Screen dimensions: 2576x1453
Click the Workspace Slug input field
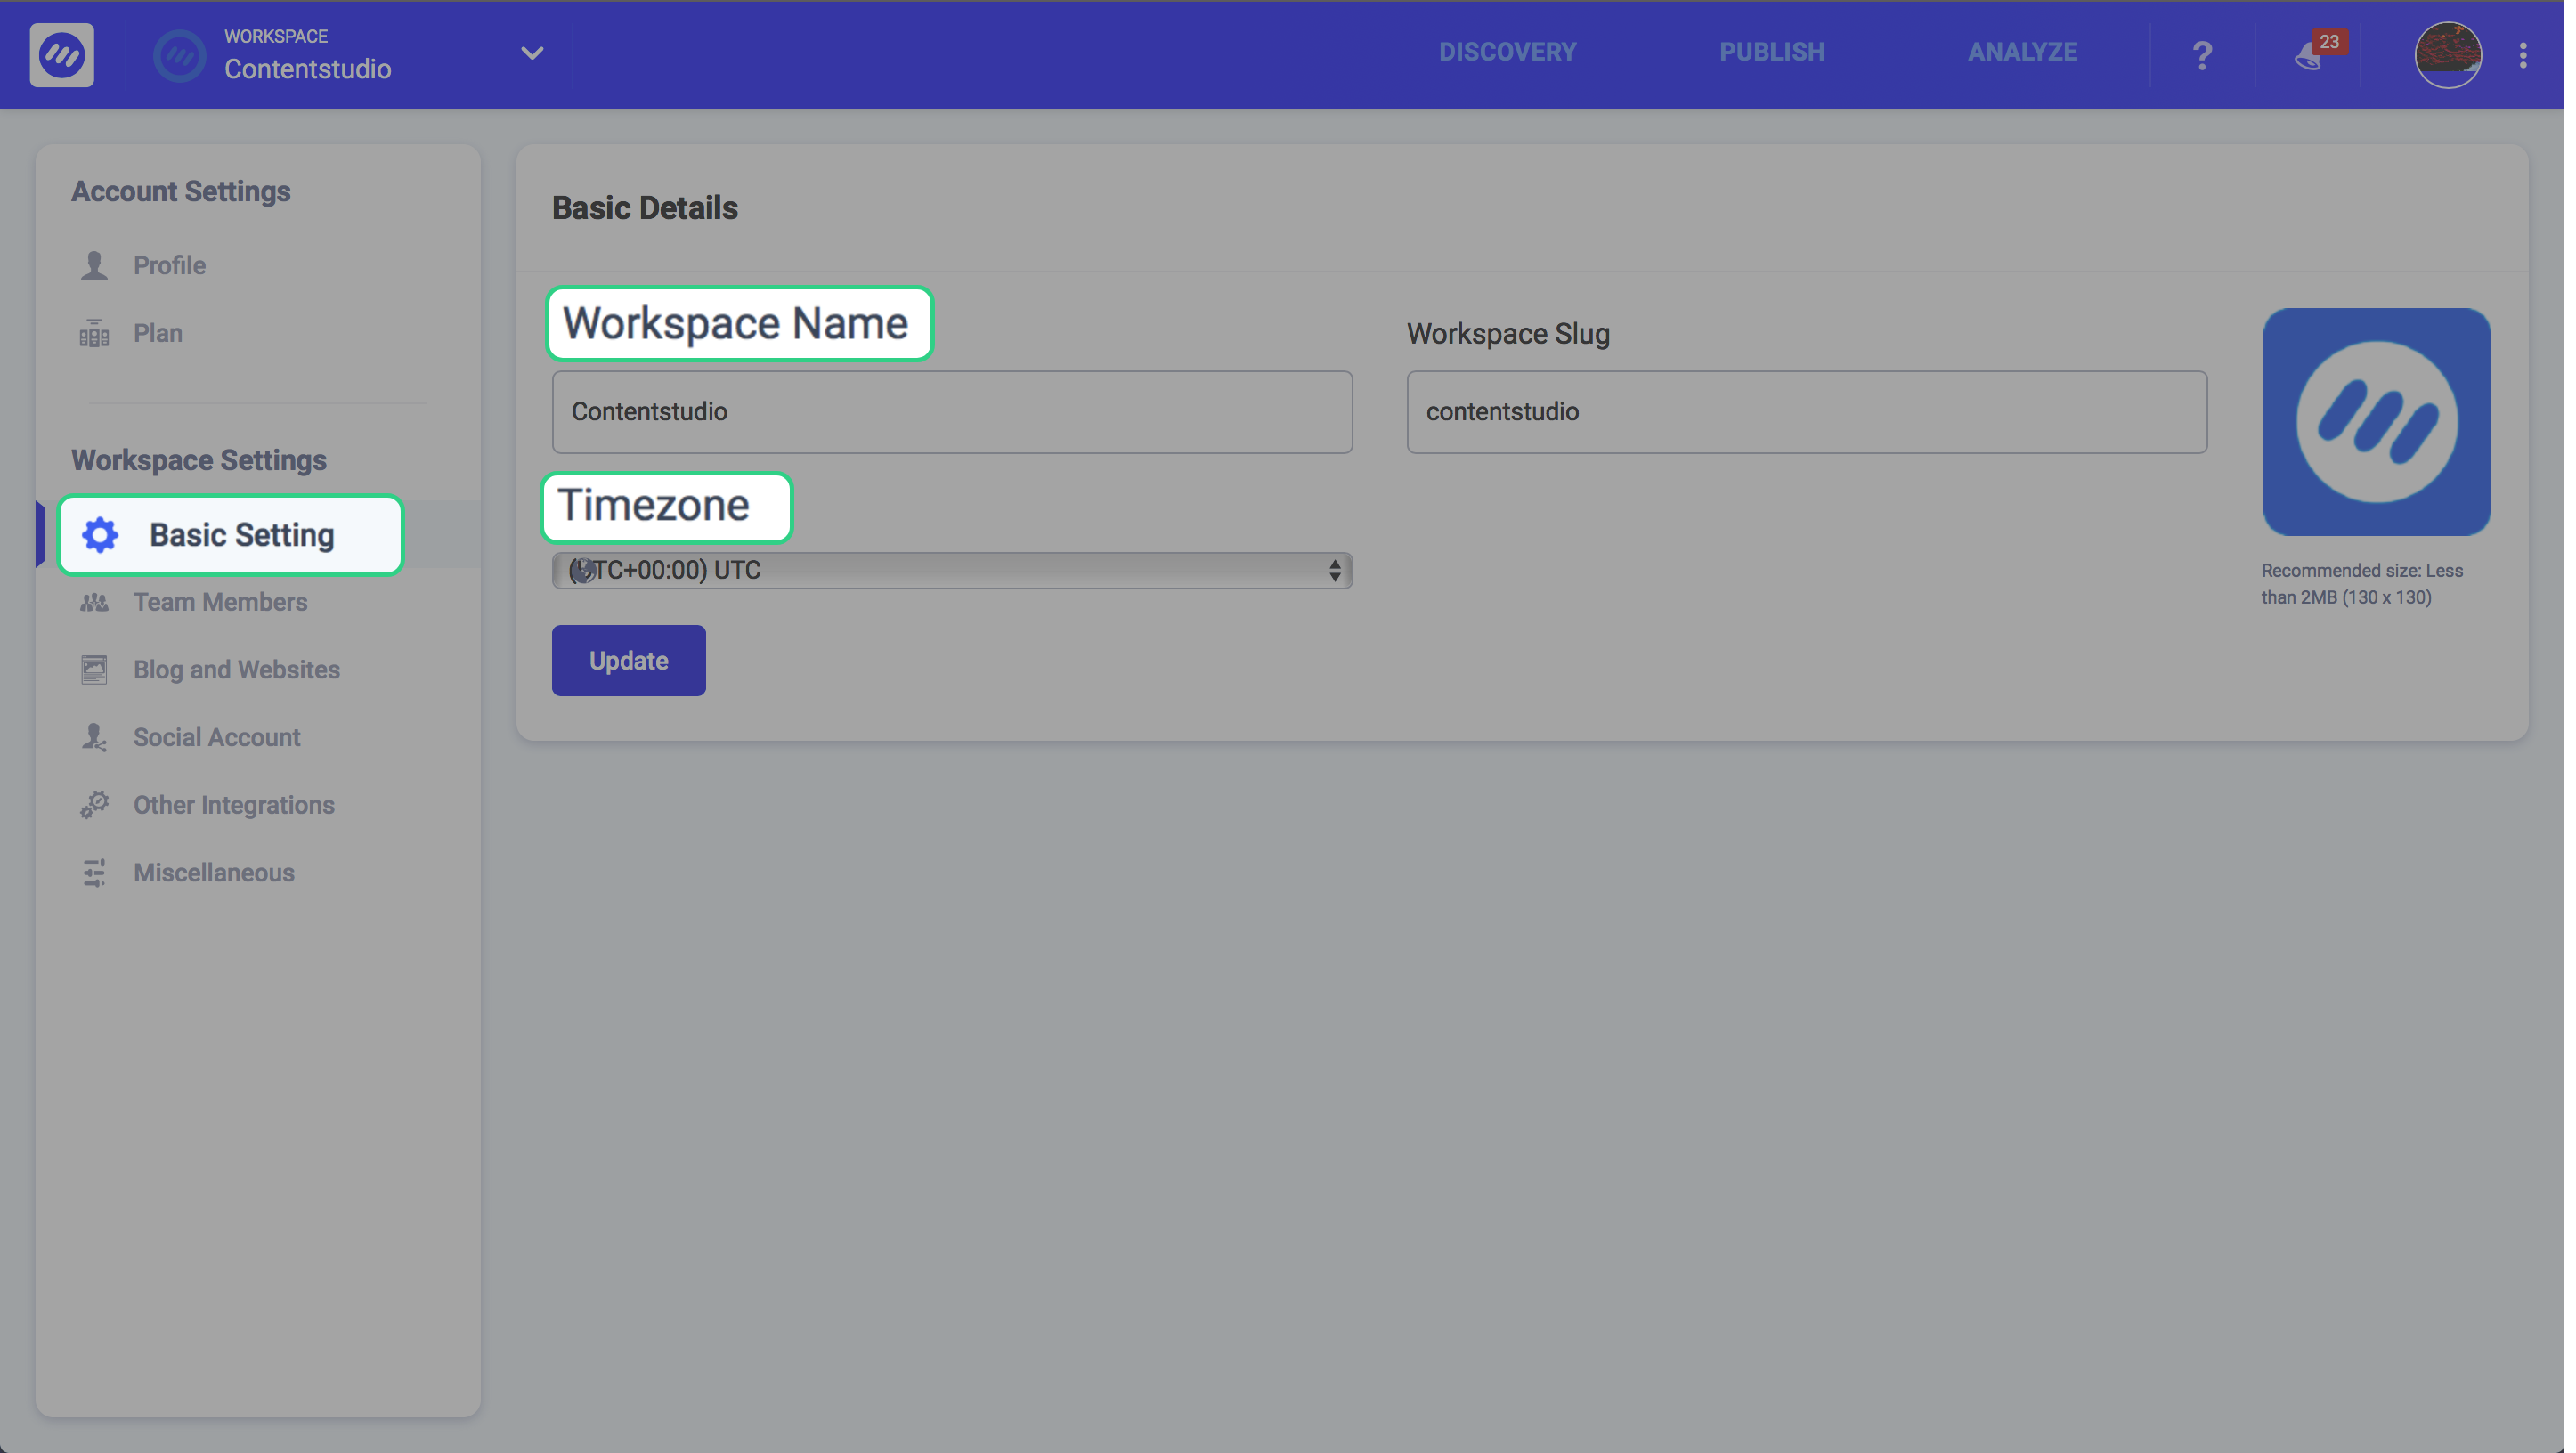point(1806,412)
